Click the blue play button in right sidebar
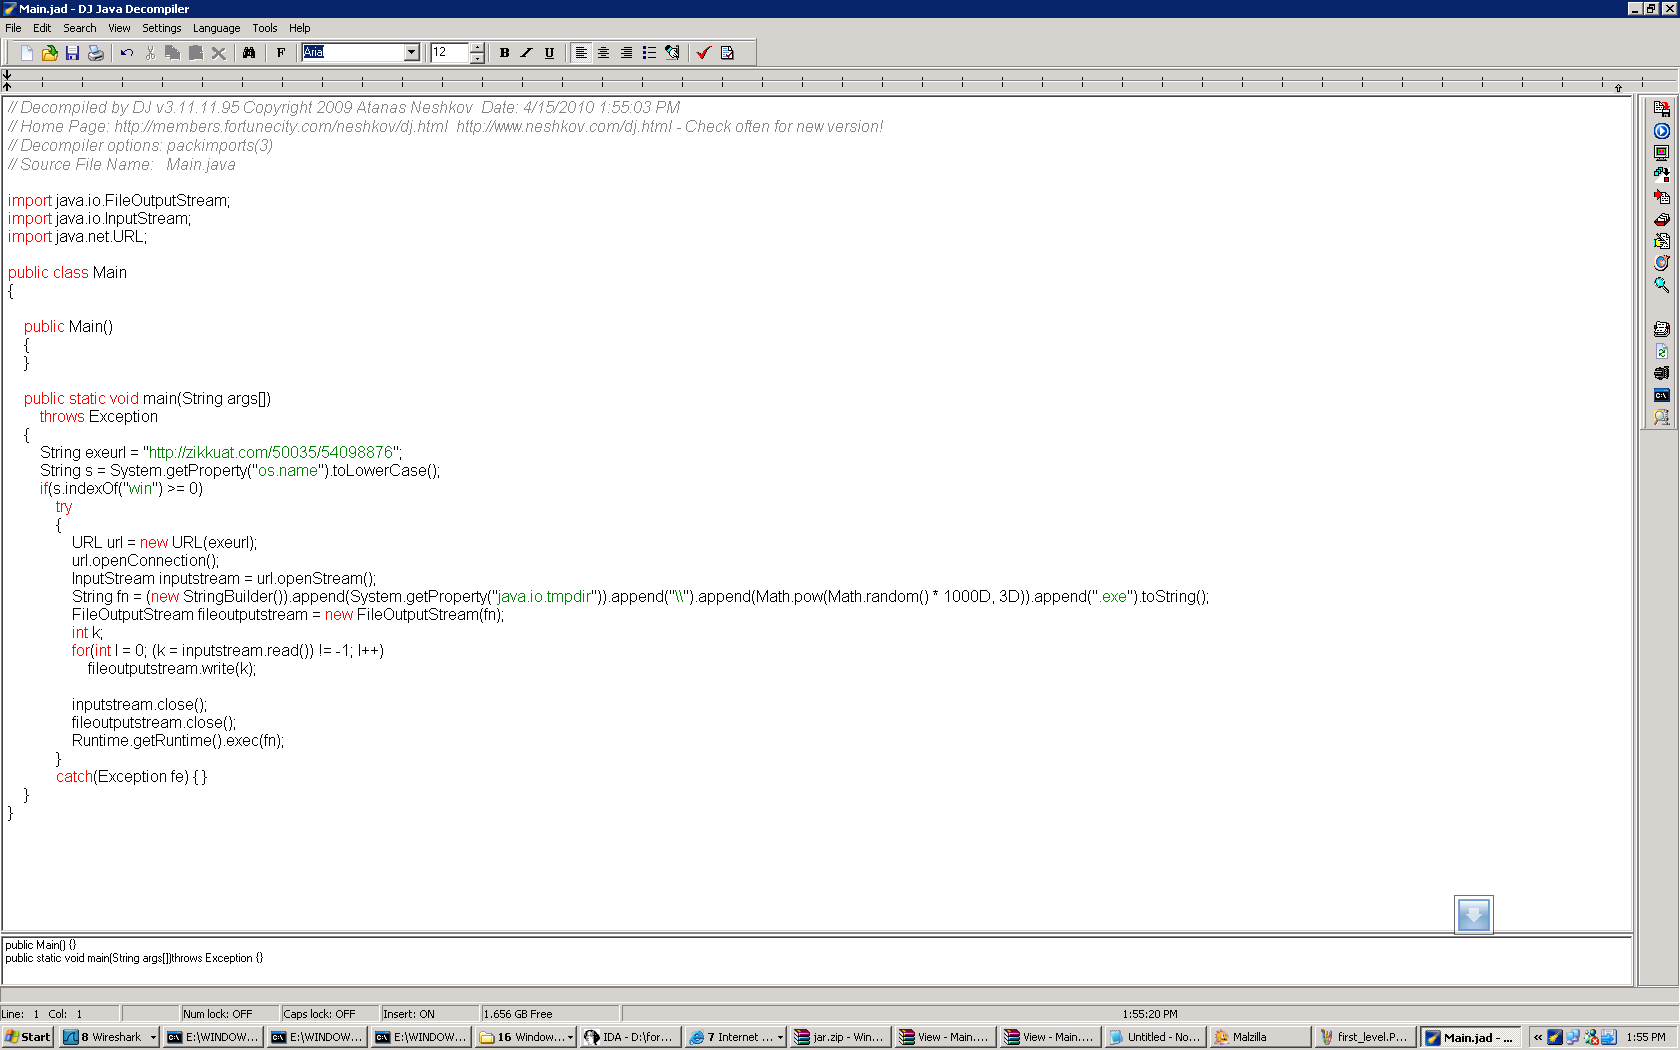The image size is (1680, 1050). click(x=1661, y=131)
